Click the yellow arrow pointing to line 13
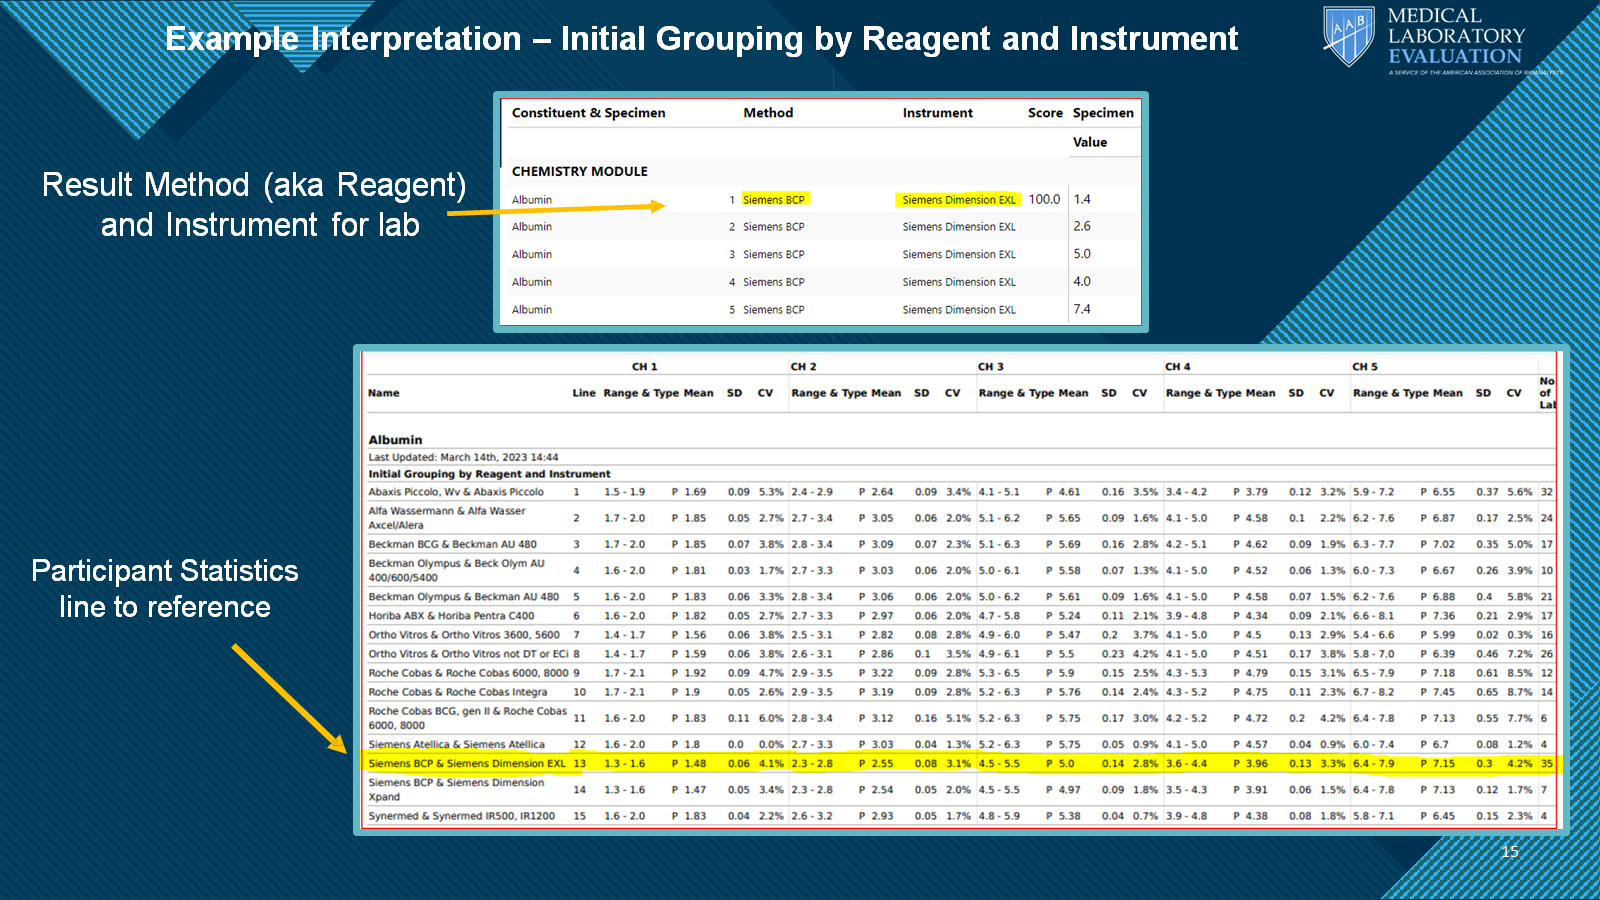This screenshot has width=1600, height=900. (288, 698)
